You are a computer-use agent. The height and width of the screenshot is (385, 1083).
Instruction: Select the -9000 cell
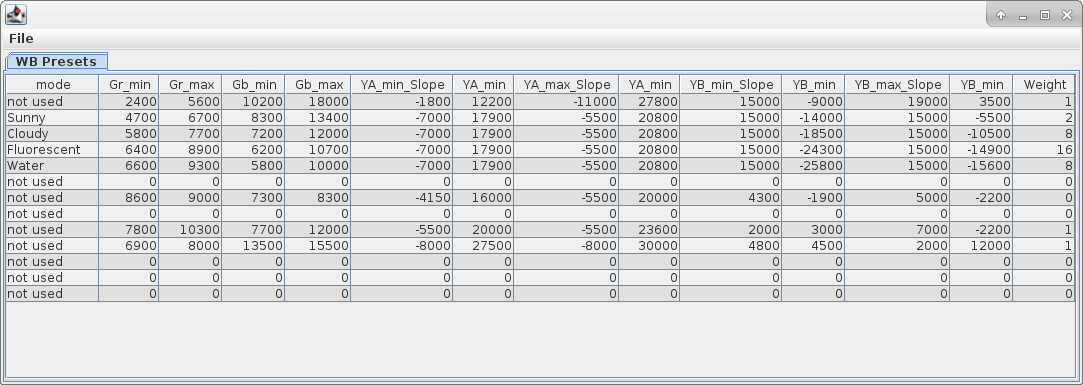coord(814,102)
